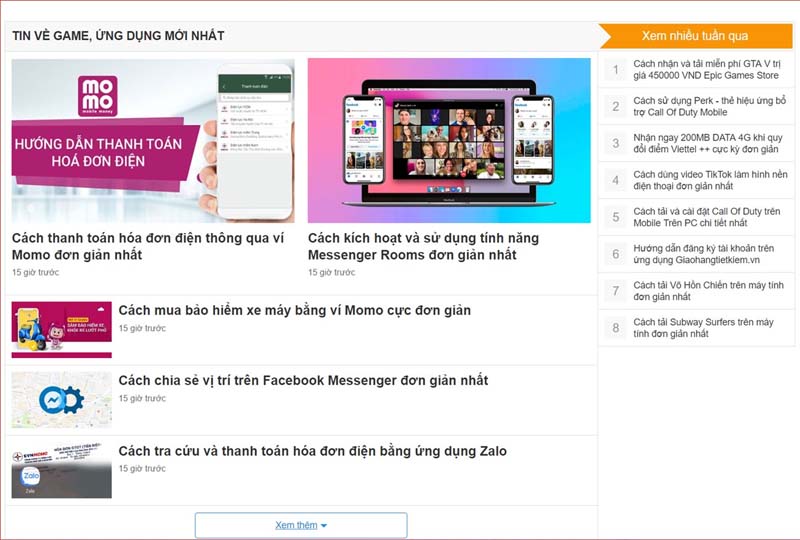Open the Facebook Messenger location sharing thumbnail
Image resolution: width=800 pixels, height=540 pixels.
pos(62,400)
